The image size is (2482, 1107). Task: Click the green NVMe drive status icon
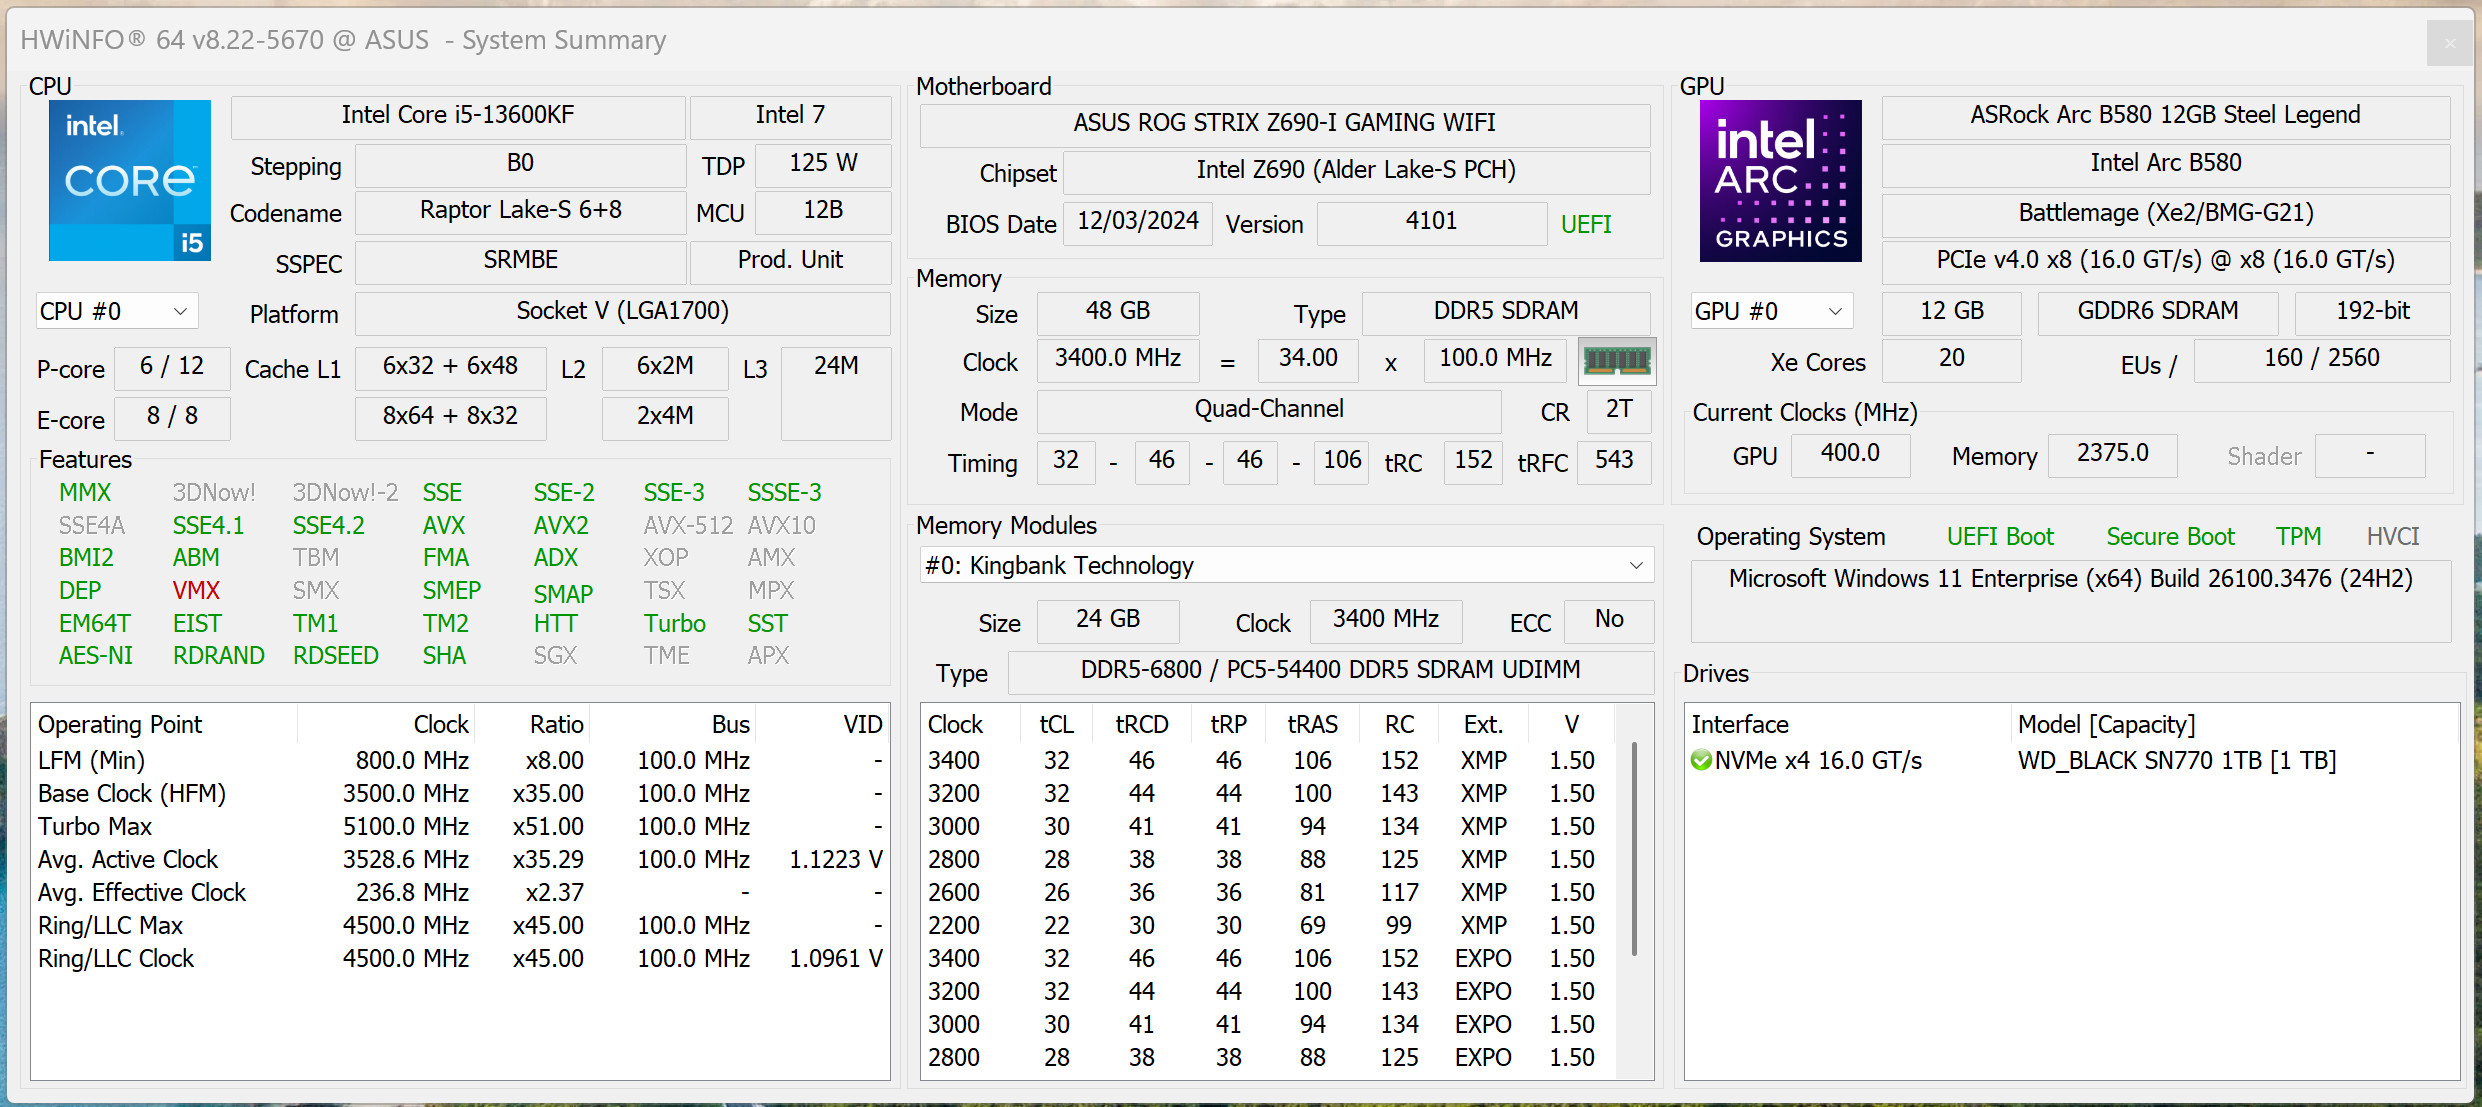[x=1701, y=761]
